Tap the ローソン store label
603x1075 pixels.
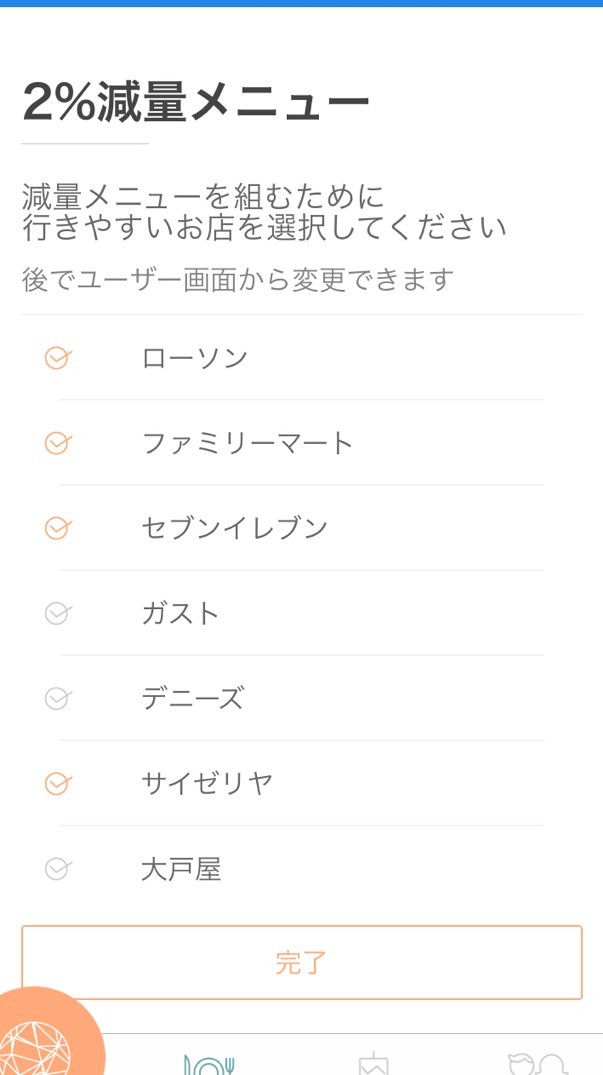pos(195,358)
